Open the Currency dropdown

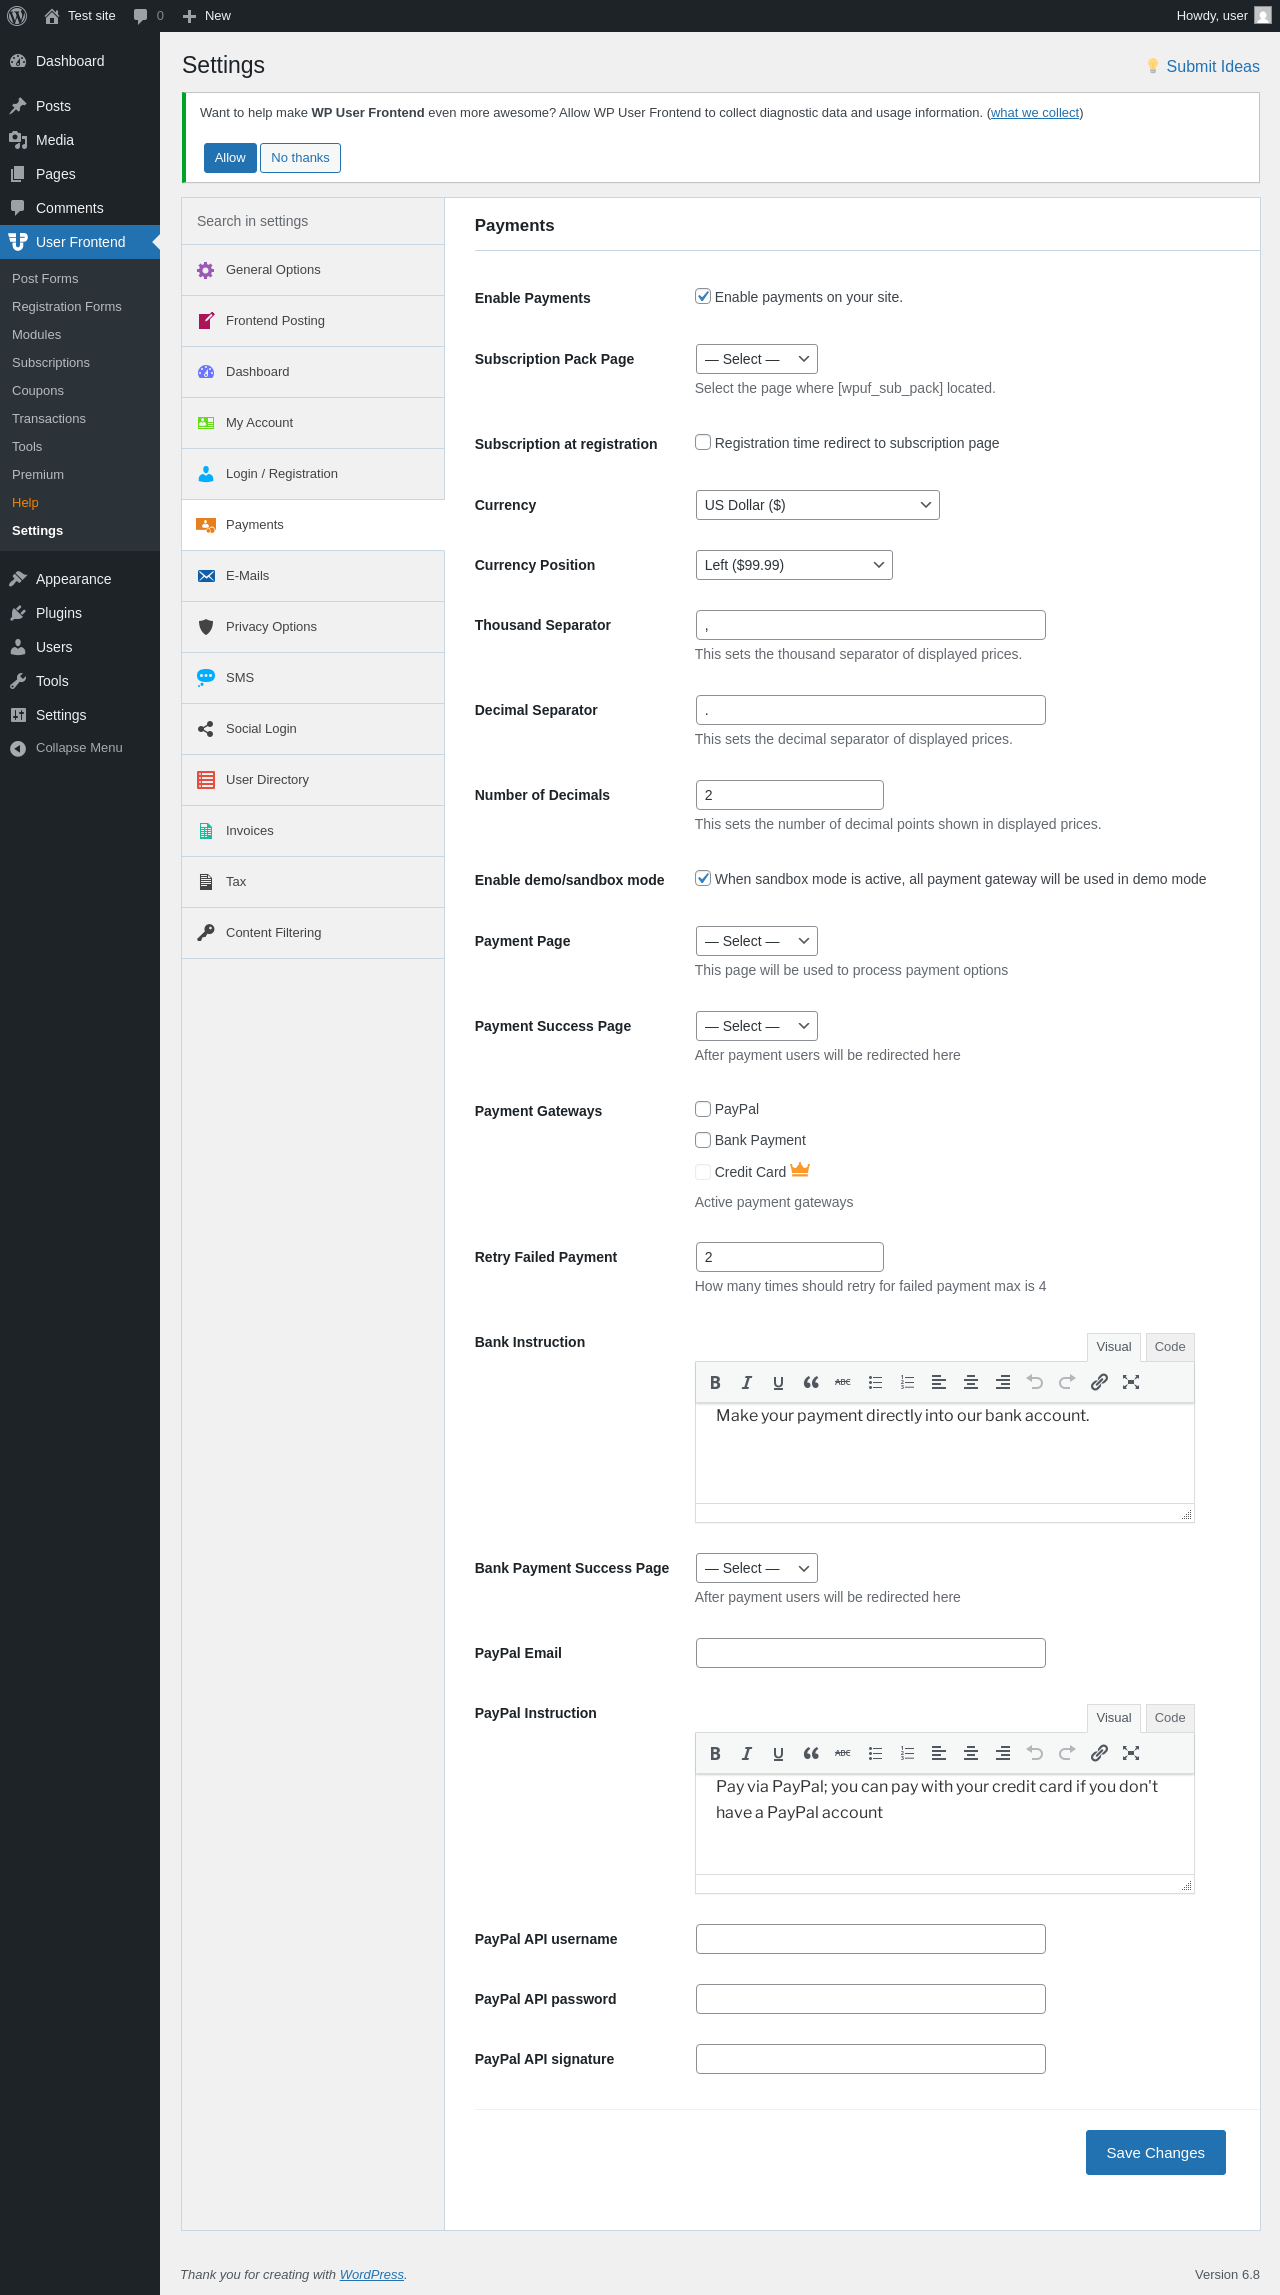[817, 505]
